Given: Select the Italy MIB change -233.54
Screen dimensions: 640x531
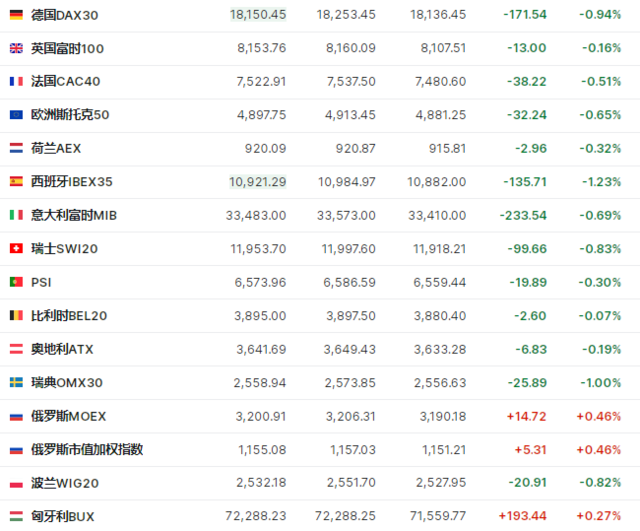Looking at the screenshot, I should pos(523,216).
